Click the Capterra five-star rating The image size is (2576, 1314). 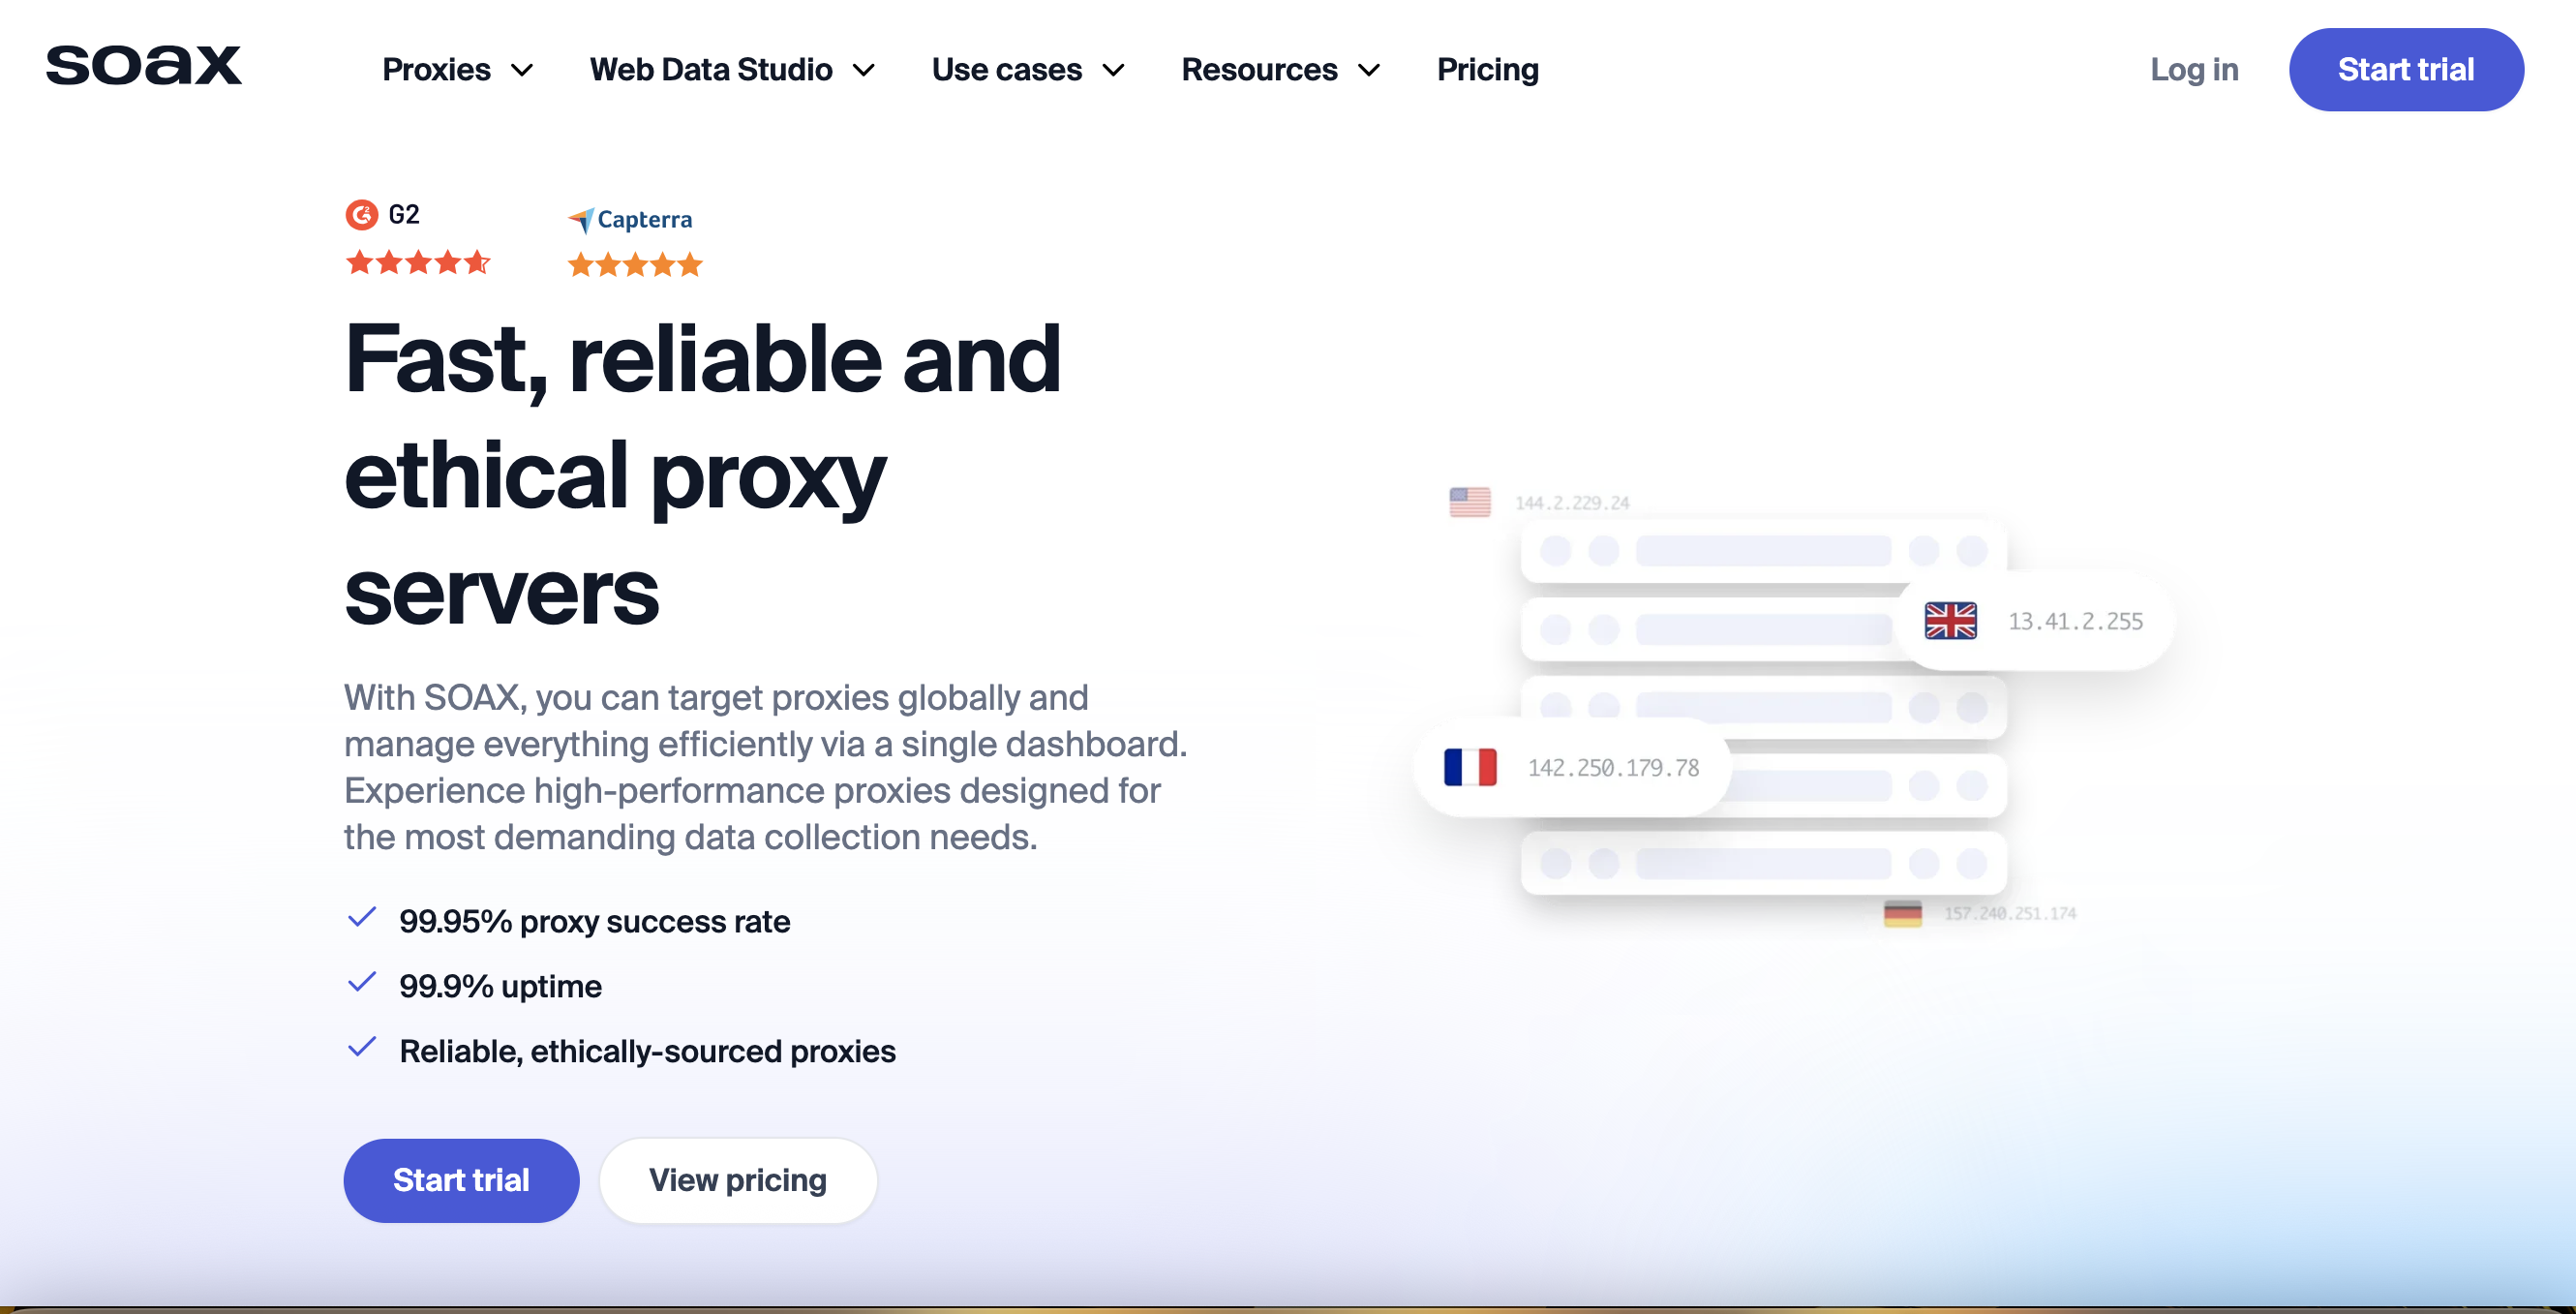(x=634, y=264)
